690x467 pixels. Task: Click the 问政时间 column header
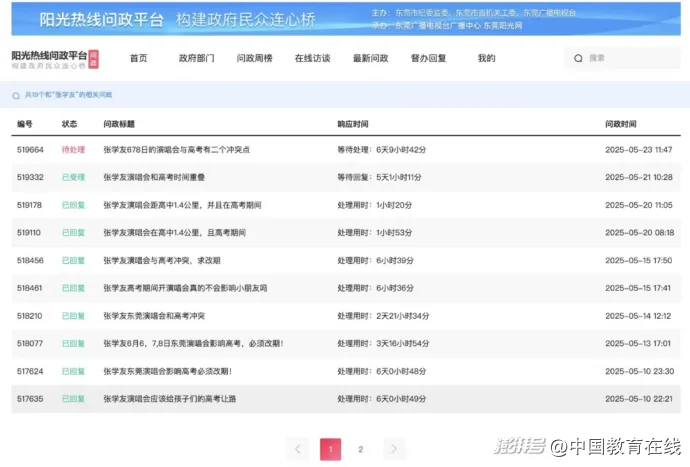[620, 125]
